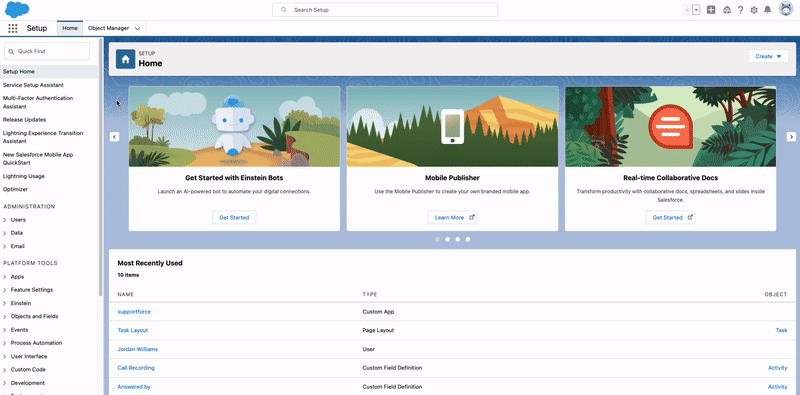This screenshot has height=395, width=800.
Task: Go to next carousel slide arrow
Action: pos(791,137)
